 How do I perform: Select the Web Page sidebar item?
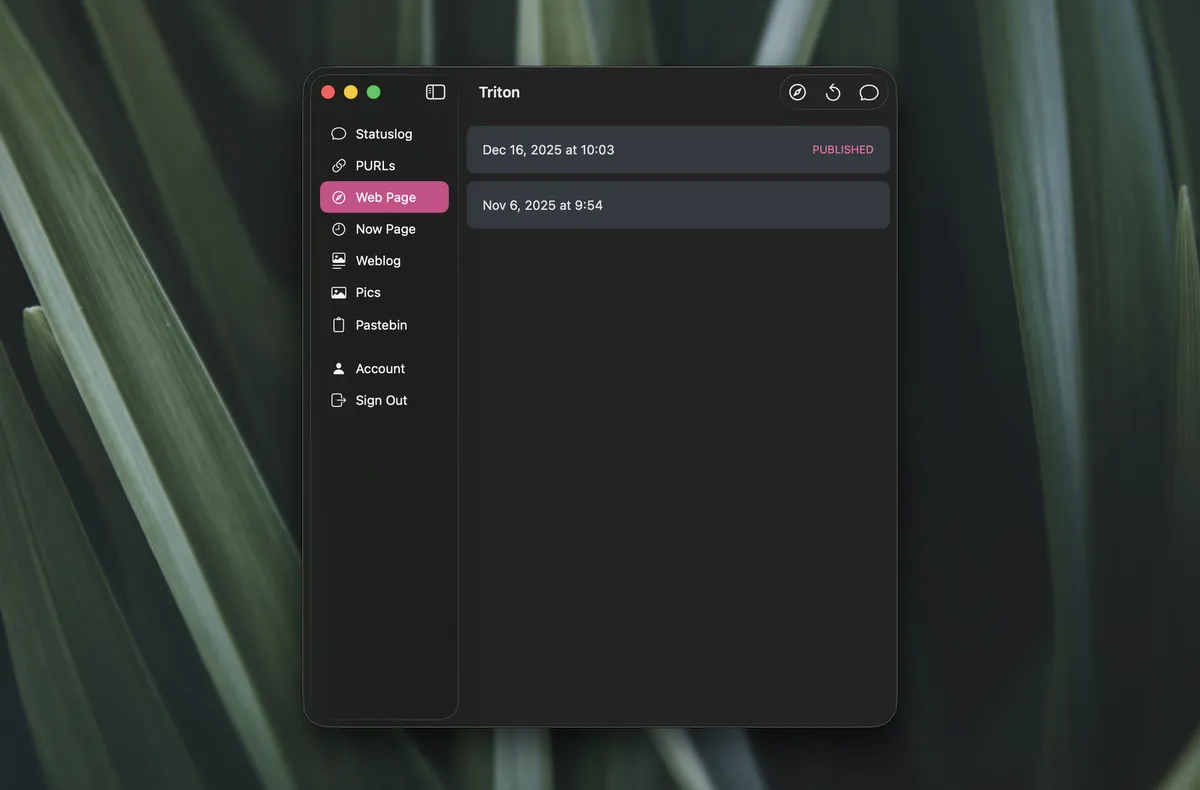point(384,197)
